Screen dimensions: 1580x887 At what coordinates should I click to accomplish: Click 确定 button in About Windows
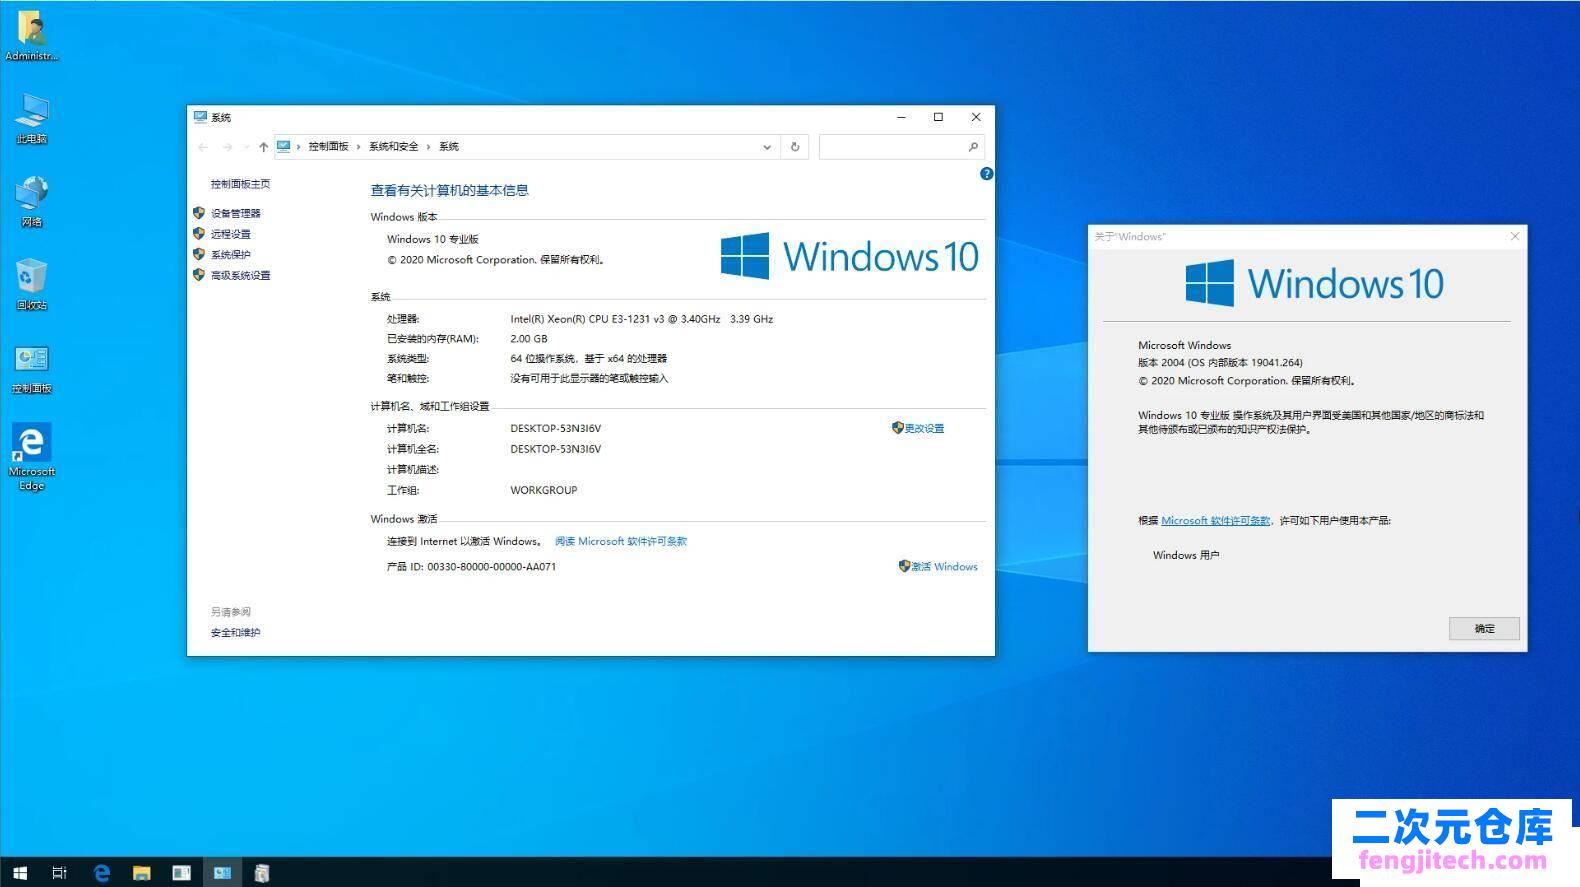click(x=1484, y=628)
